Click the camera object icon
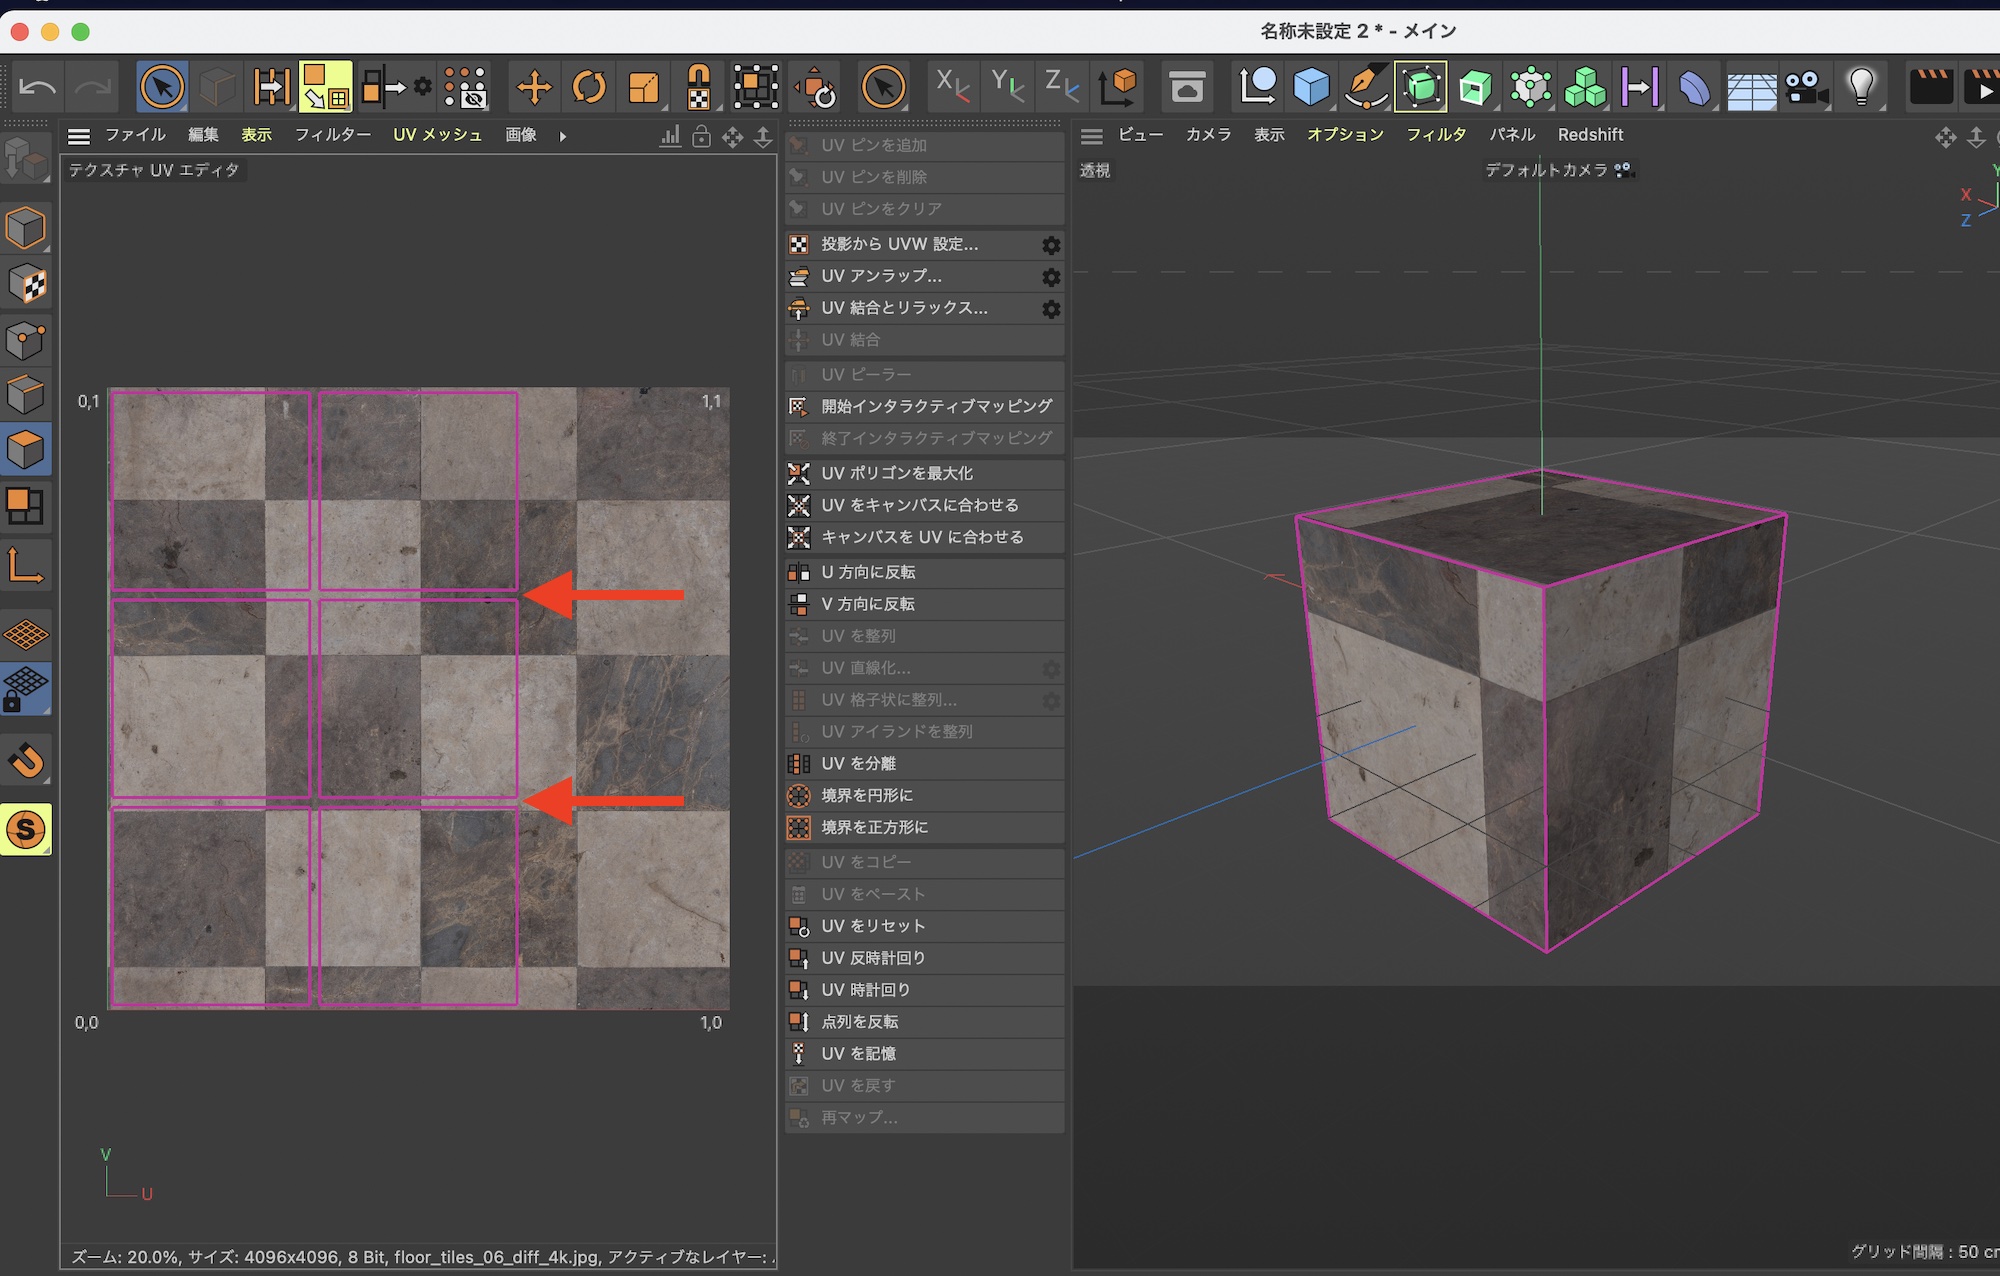The width and height of the screenshot is (2000, 1276). point(1806,88)
